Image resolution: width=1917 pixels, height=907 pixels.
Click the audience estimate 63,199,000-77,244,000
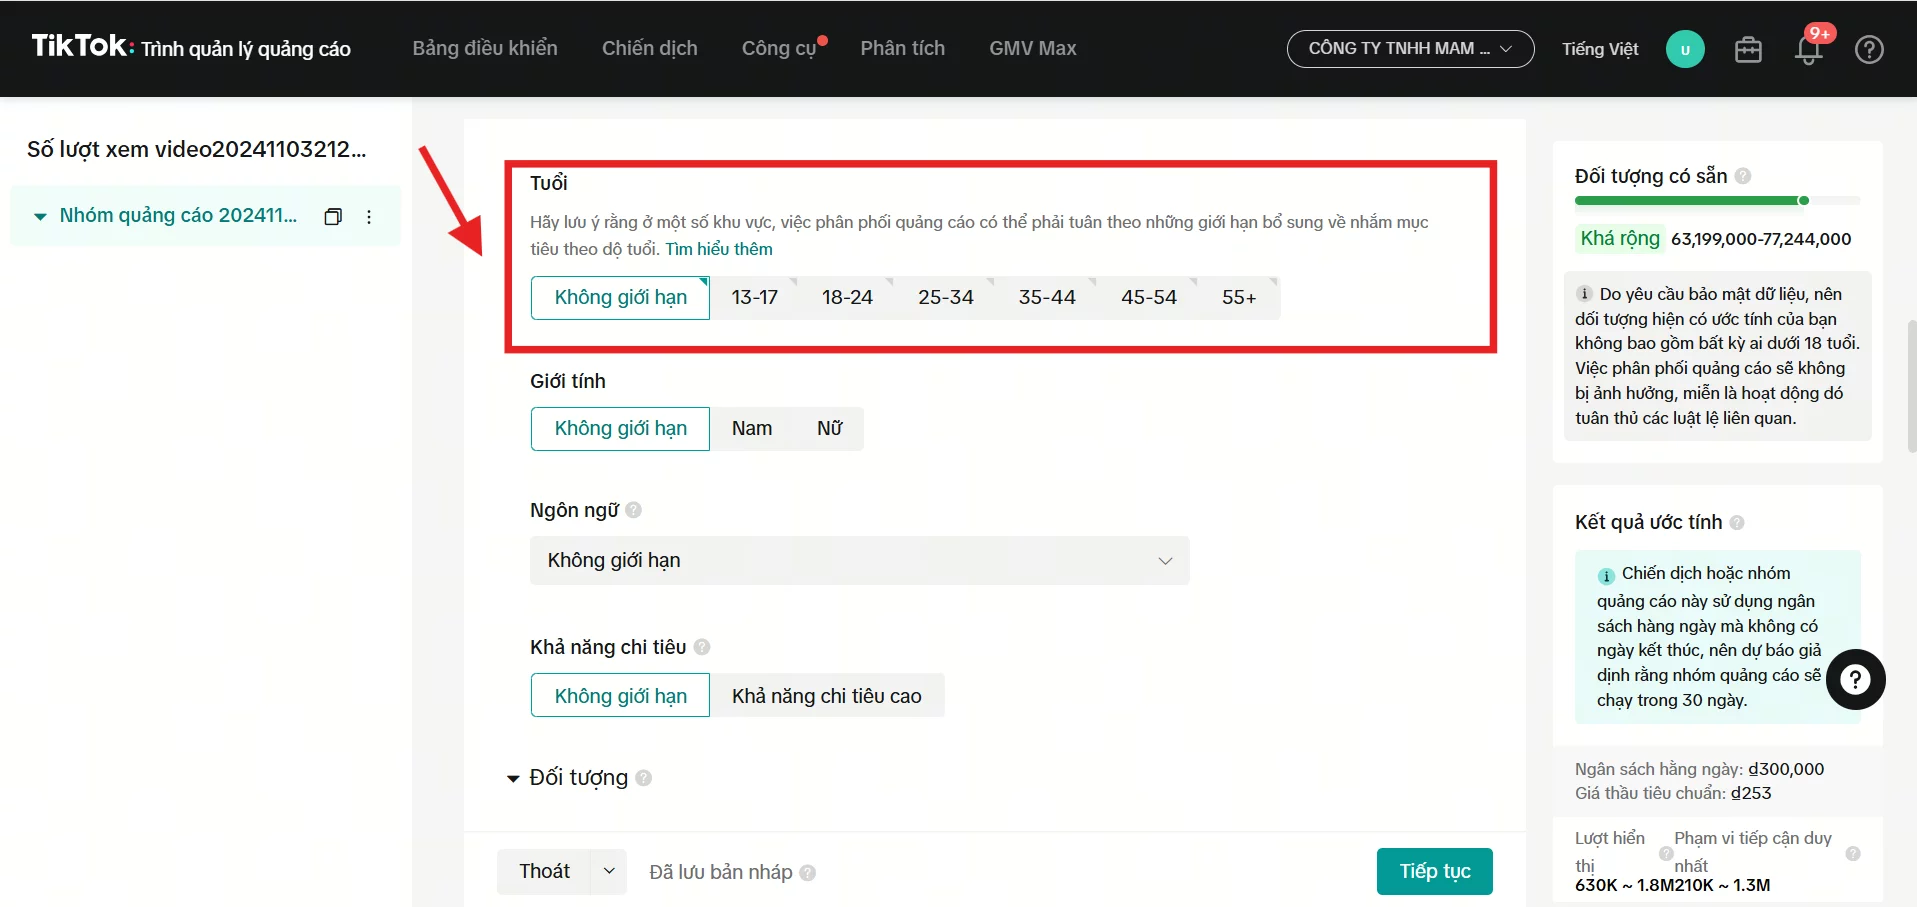click(1761, 239)
